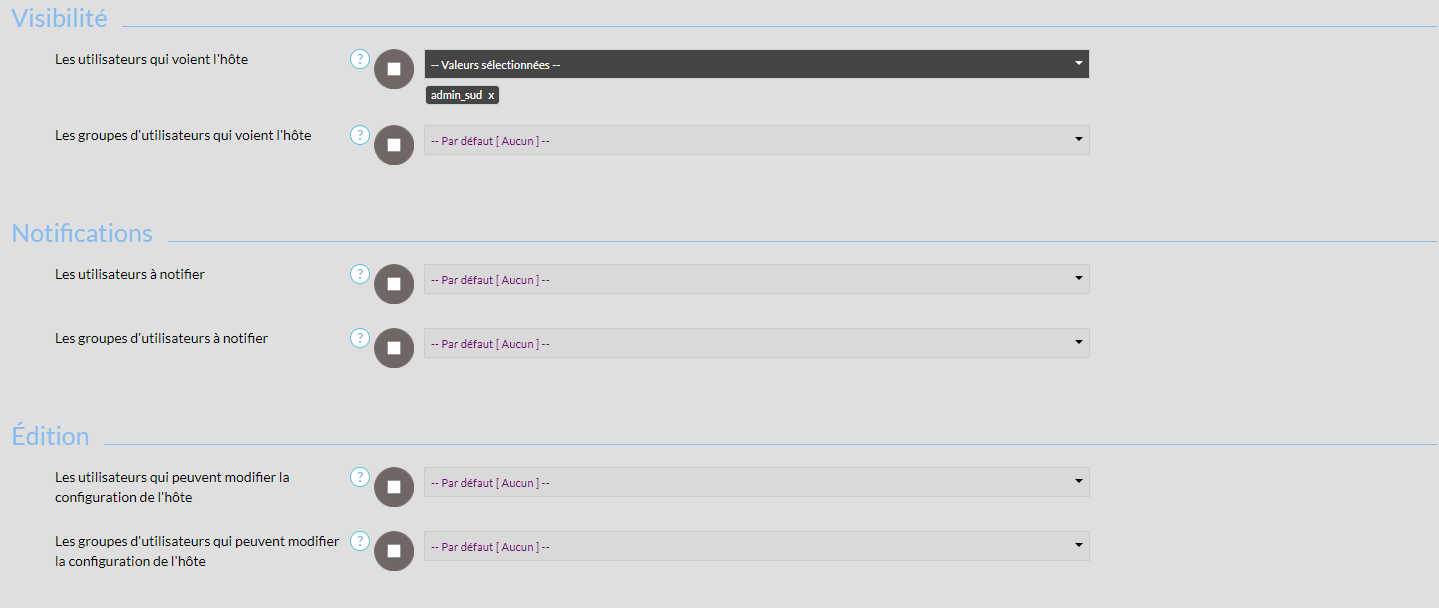Click help icon for users who see host
The width and height of the screenshot is (1439, 608).
360,59
